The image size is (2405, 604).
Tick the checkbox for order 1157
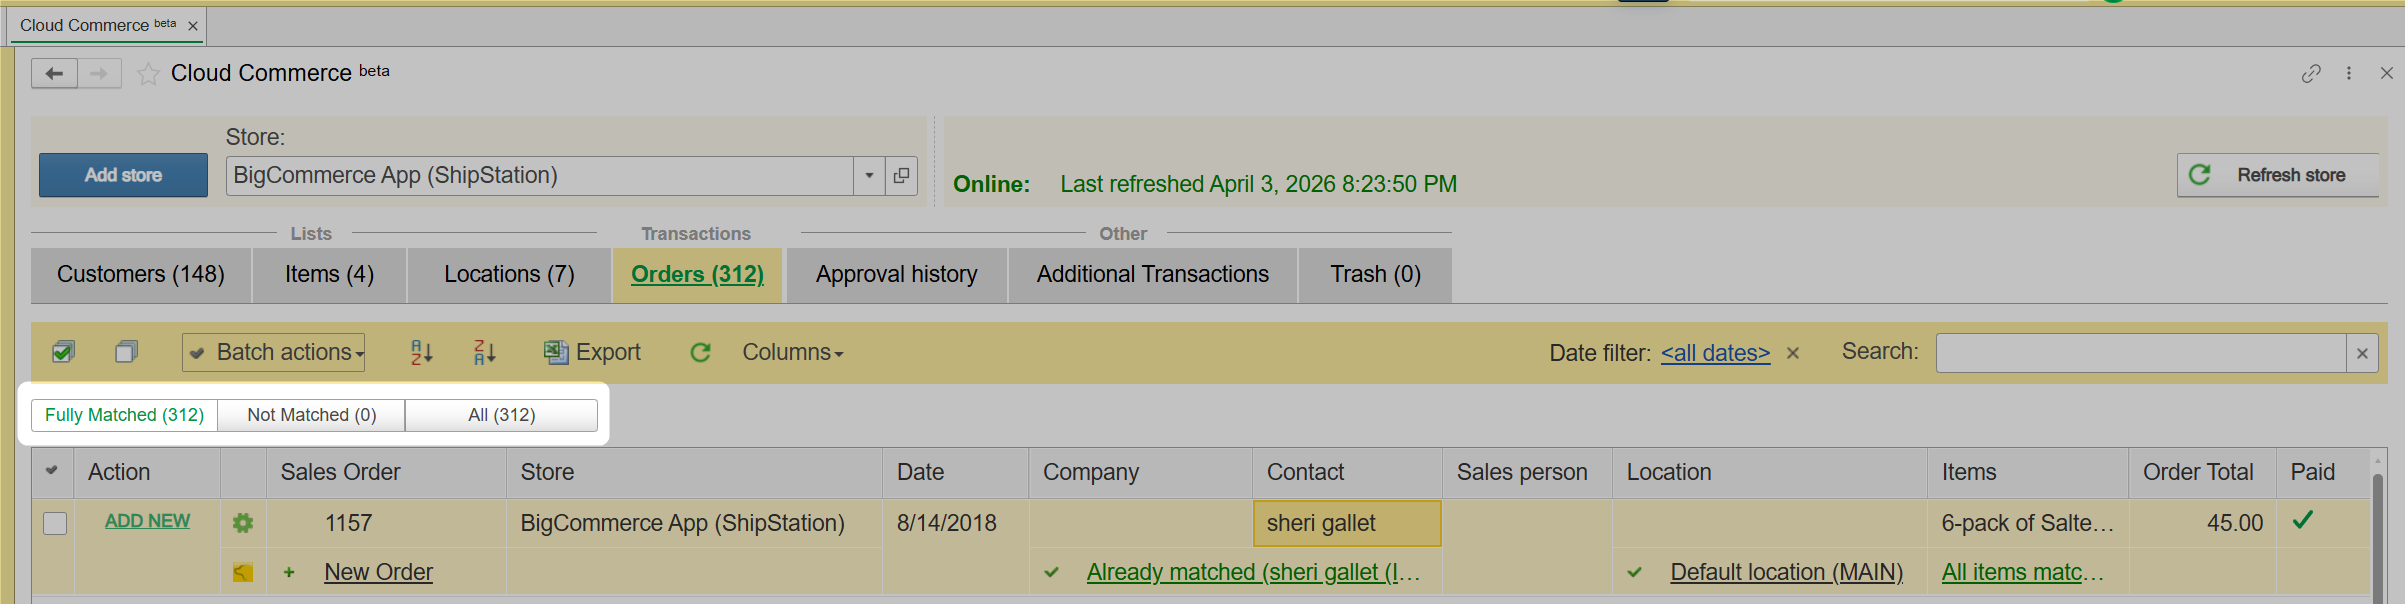click(55, 523)
